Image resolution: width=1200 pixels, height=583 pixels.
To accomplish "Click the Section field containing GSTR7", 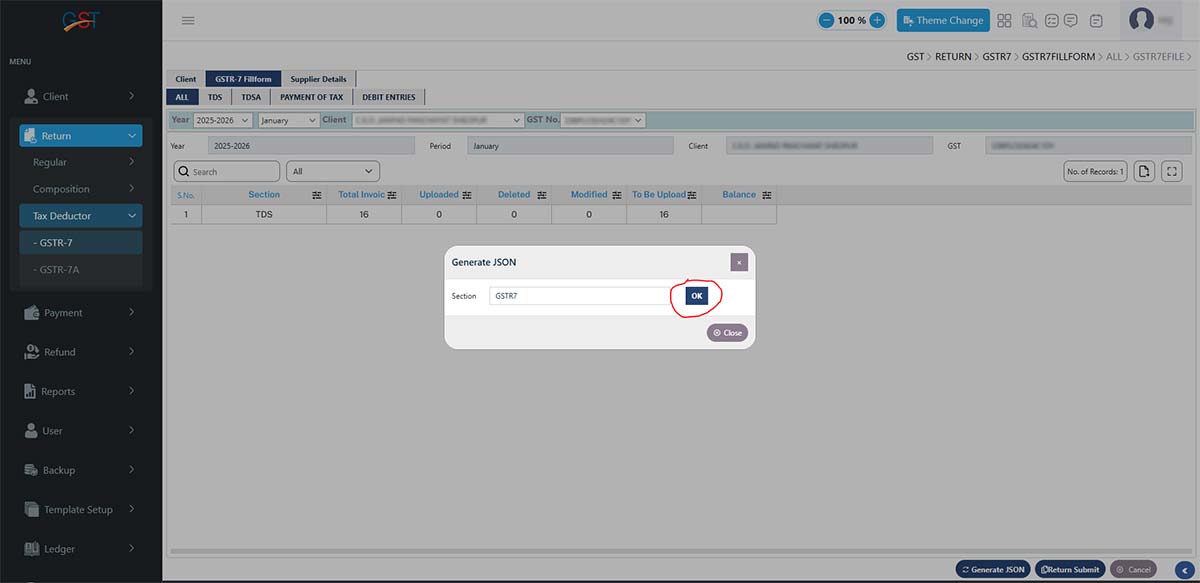I will point(580,296).
